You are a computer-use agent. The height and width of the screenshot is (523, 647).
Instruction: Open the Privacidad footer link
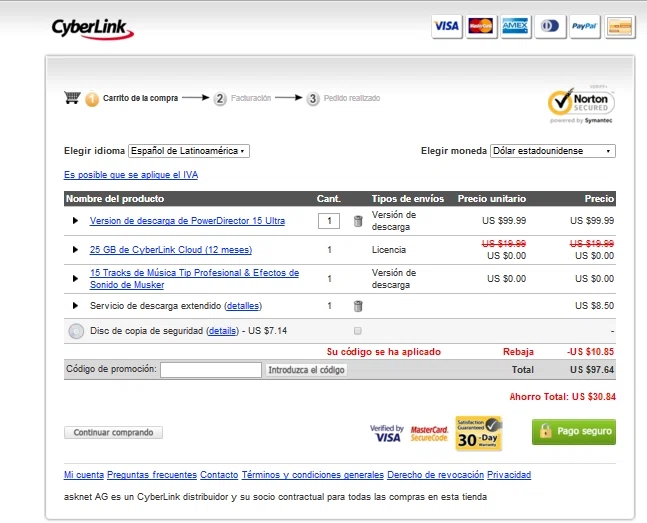[509, 475]
